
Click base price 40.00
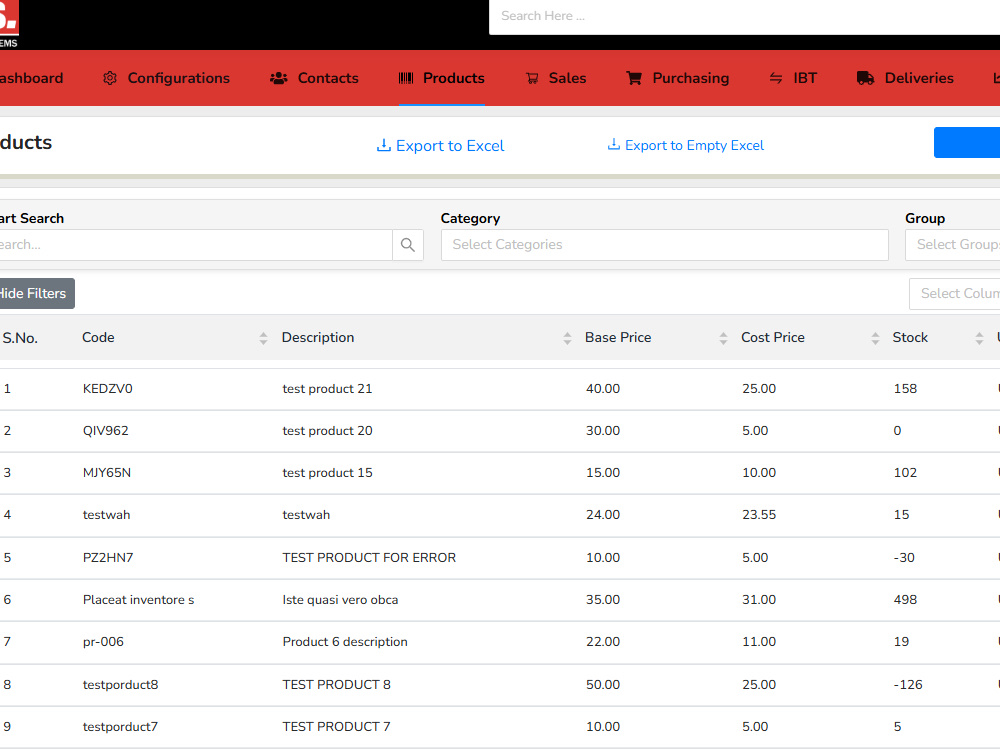point(603,388)
